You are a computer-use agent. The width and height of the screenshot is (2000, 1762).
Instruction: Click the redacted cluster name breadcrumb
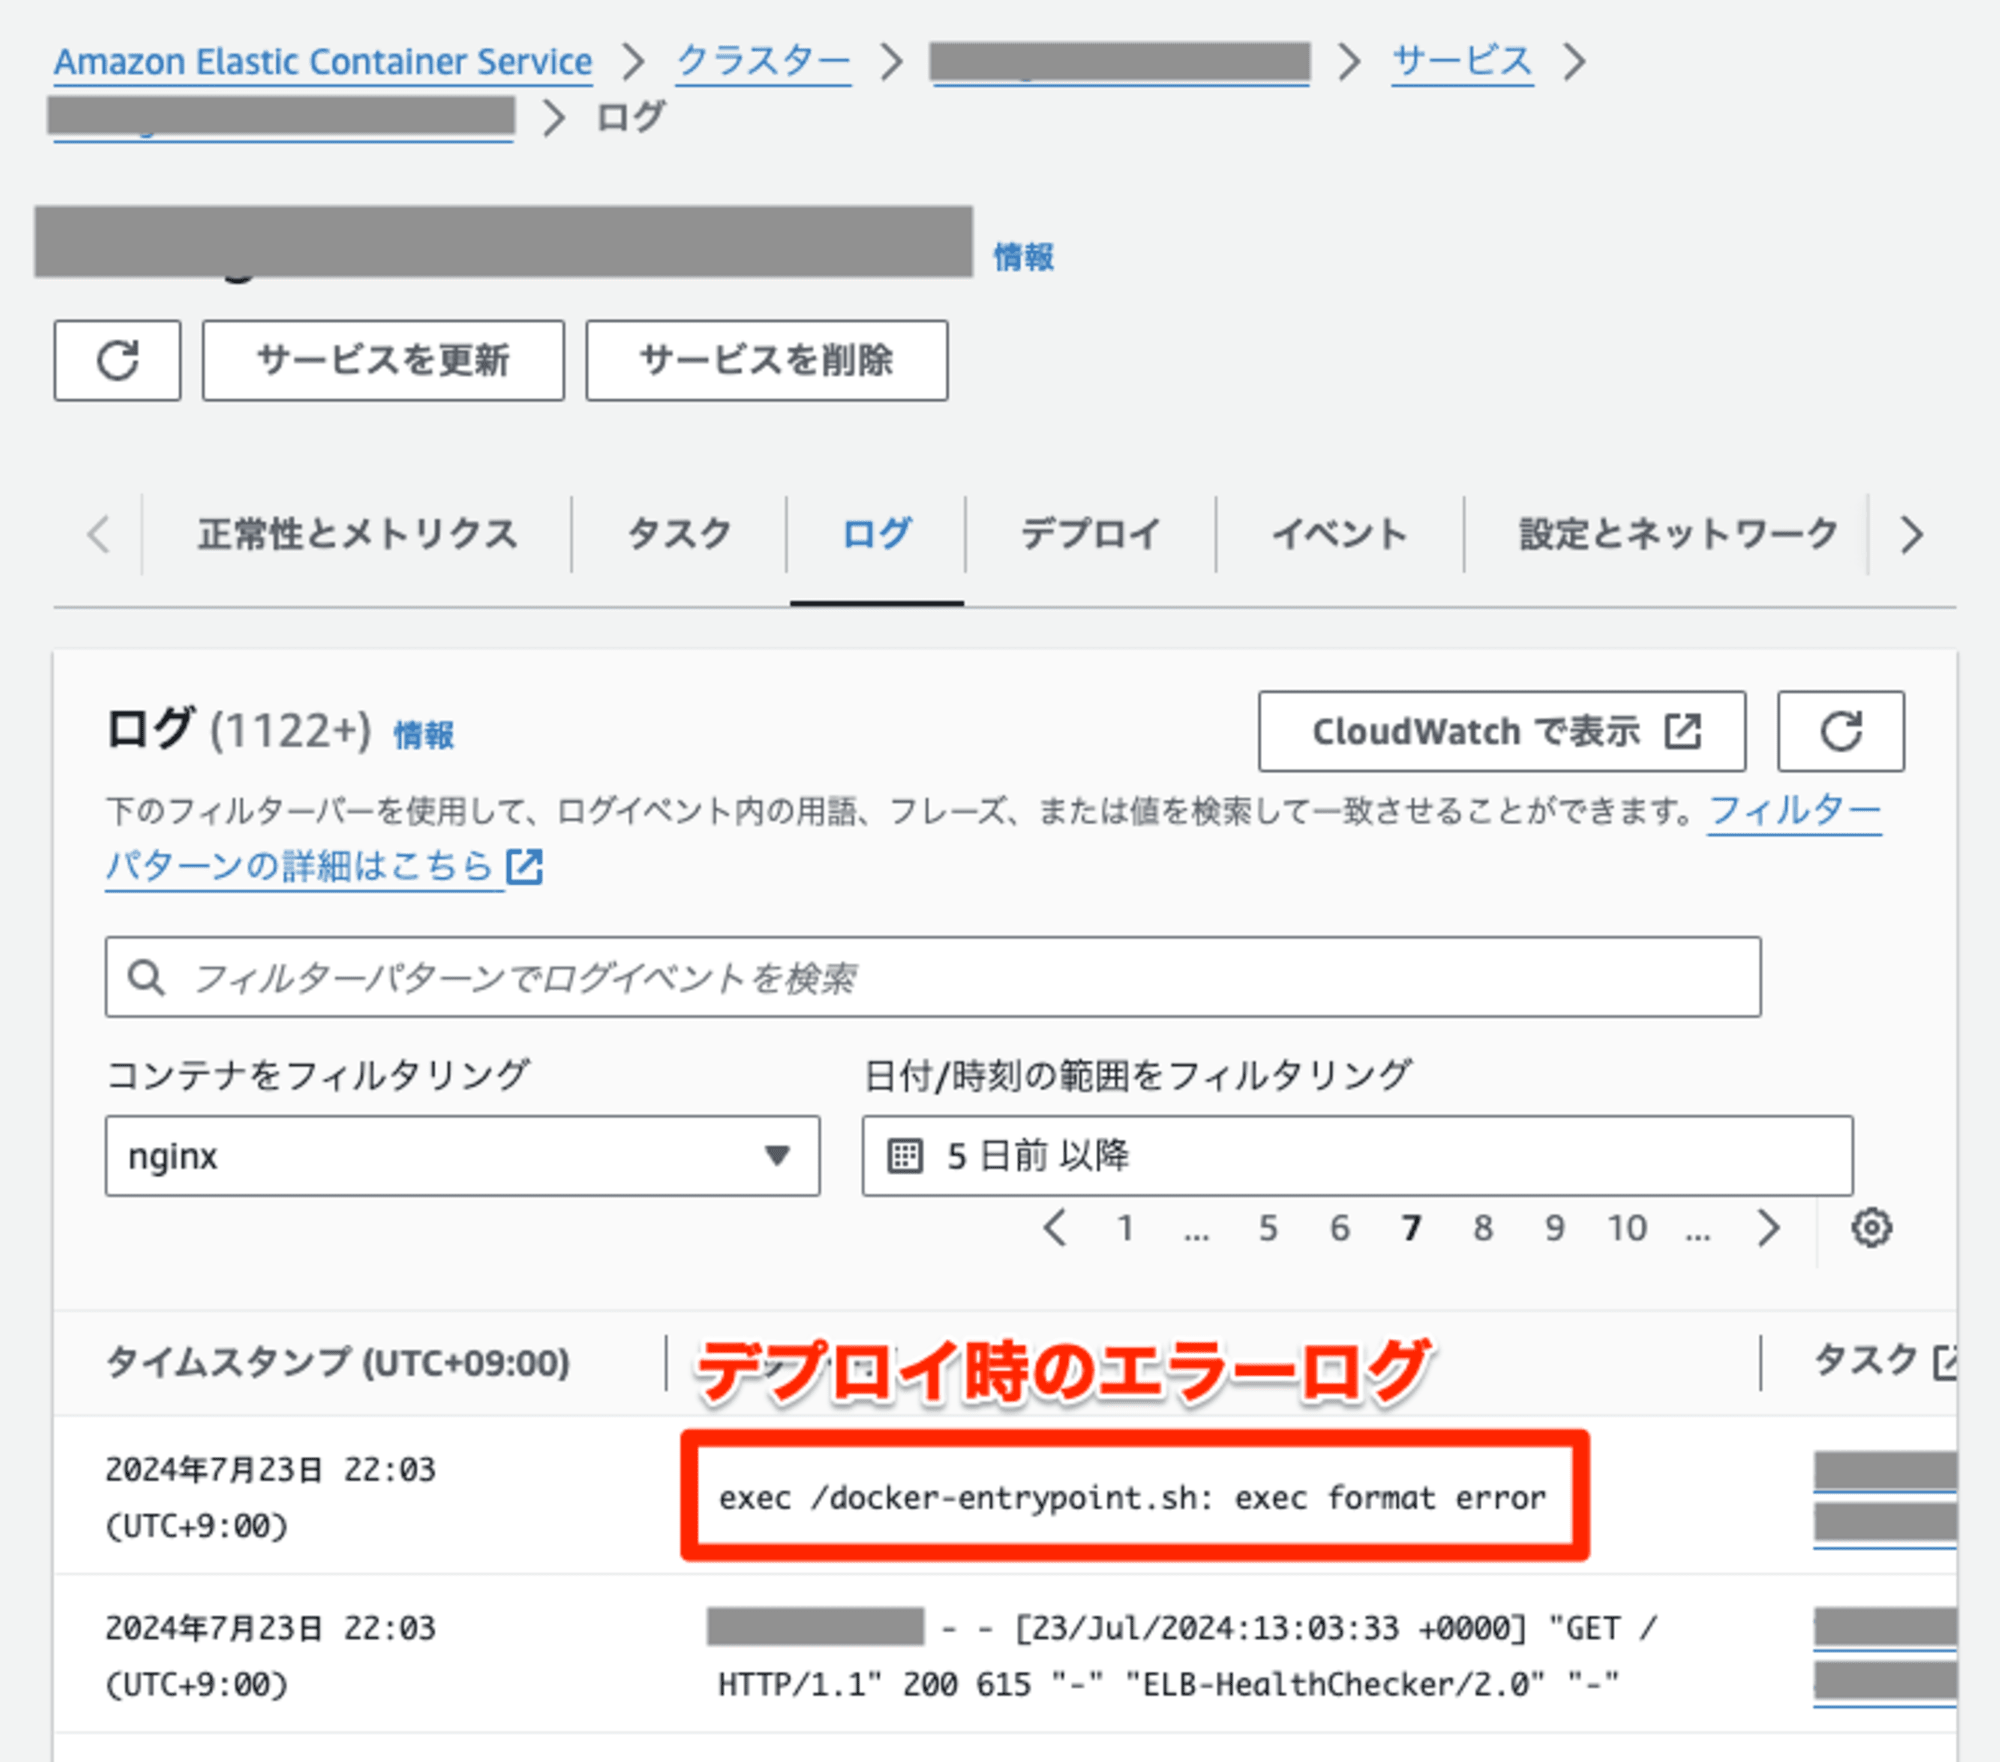(x=1120, y=62)
